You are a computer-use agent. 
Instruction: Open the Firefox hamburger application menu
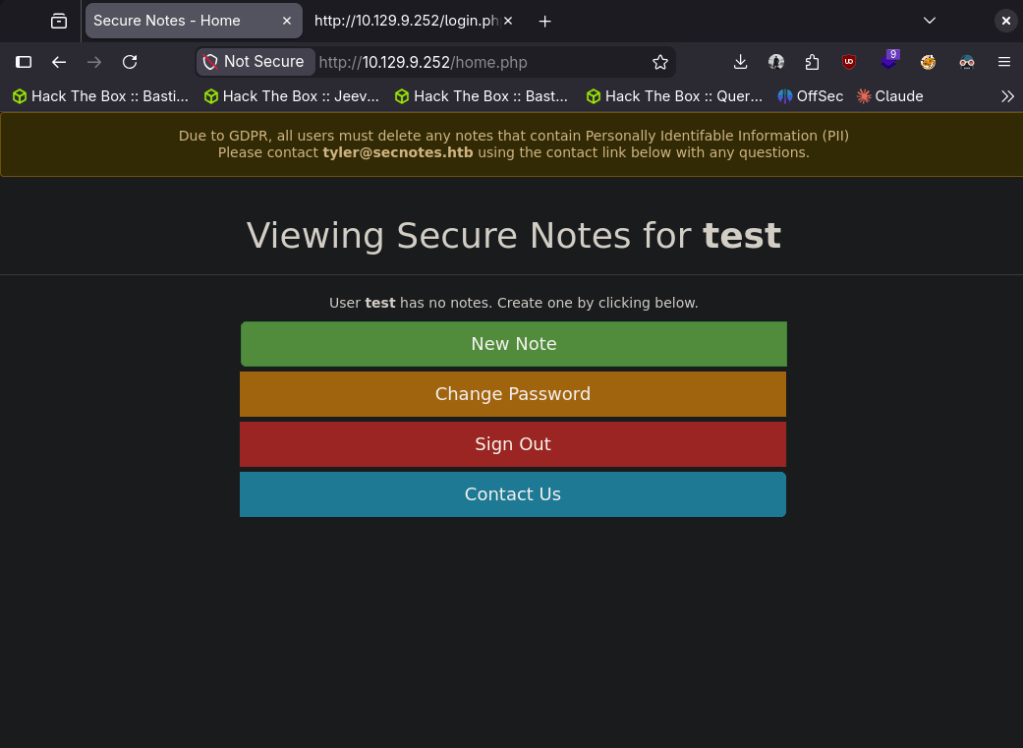(1004, 62)
